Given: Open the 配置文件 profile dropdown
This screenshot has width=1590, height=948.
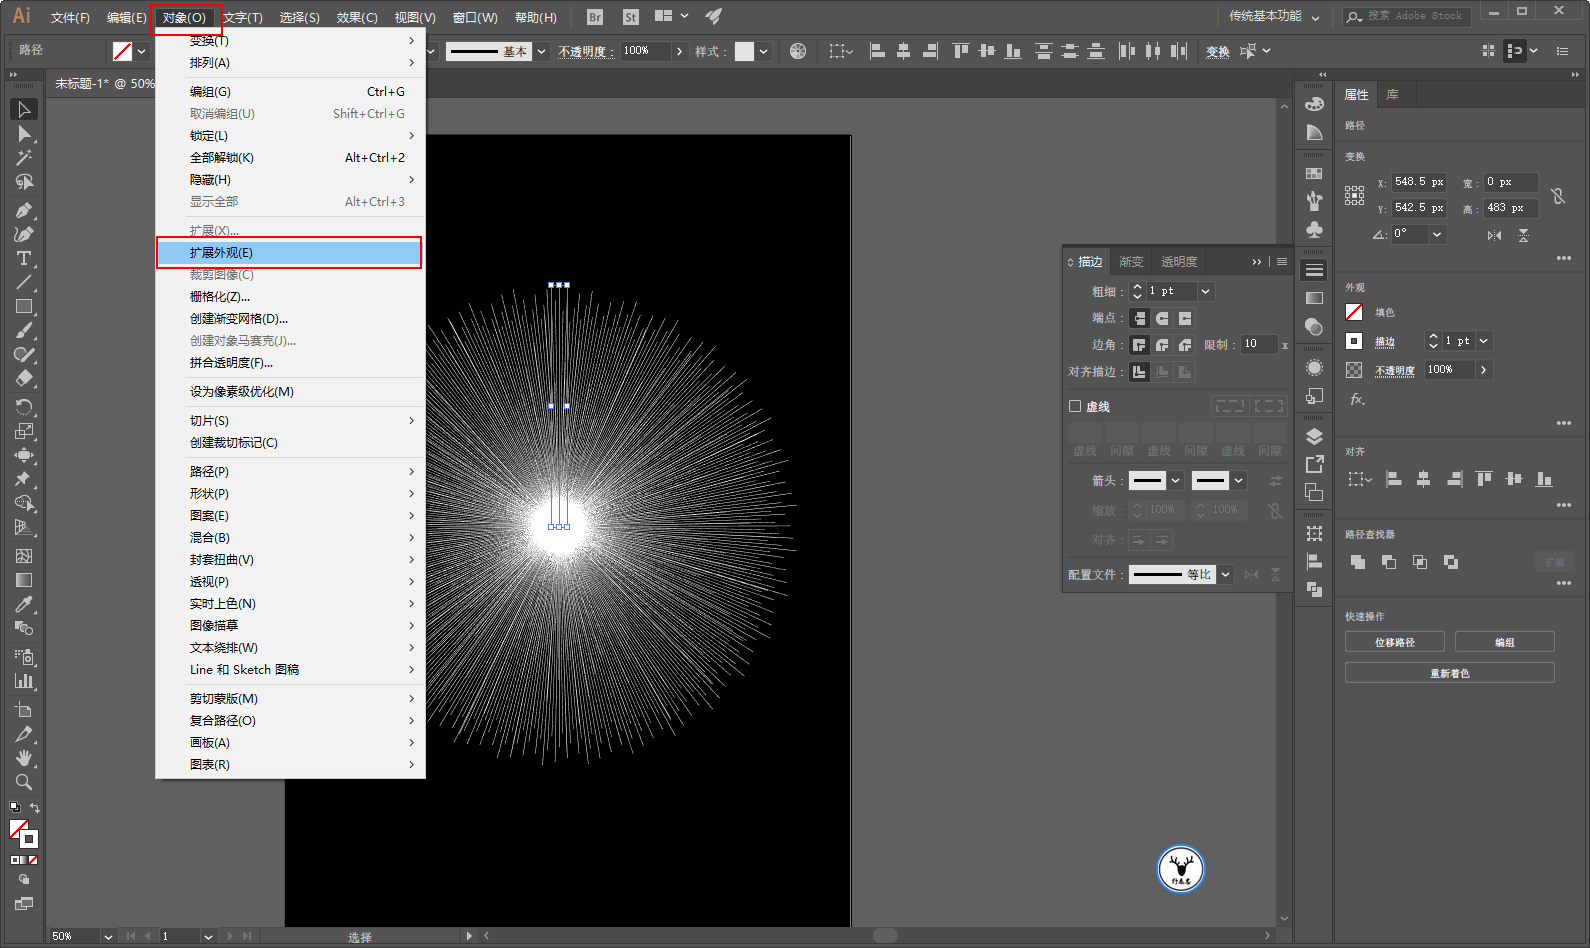Looking at the screenshot, I should coord(1225,574).
